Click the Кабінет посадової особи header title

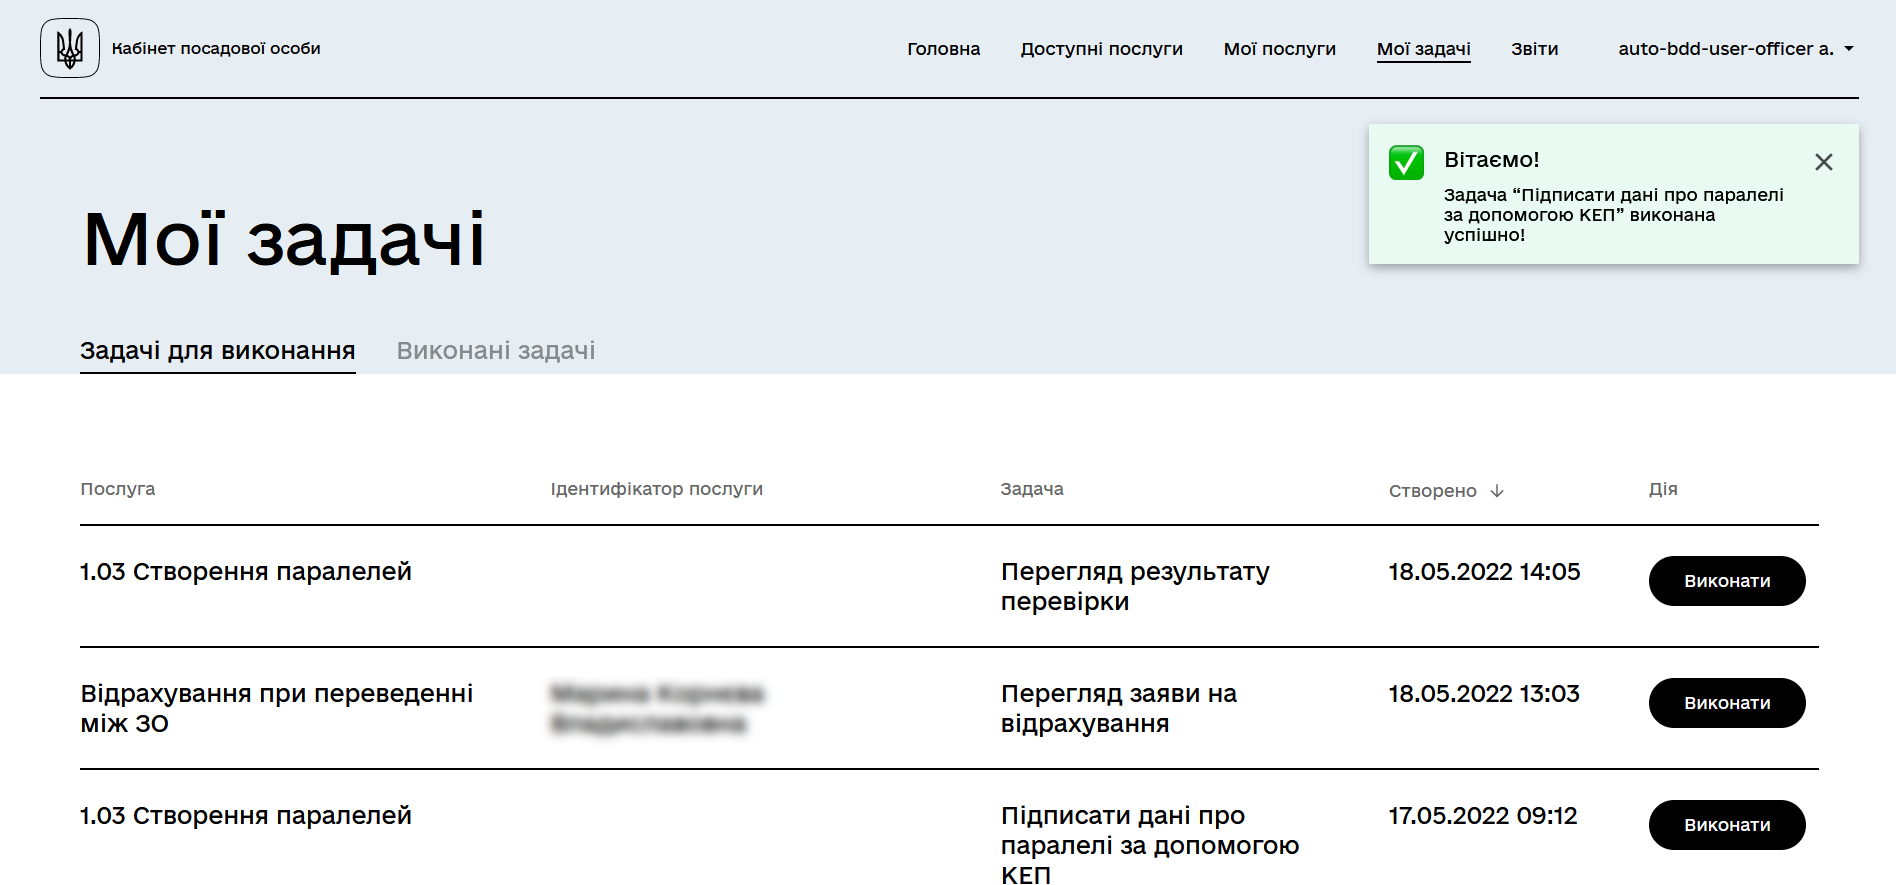[216, 49]
